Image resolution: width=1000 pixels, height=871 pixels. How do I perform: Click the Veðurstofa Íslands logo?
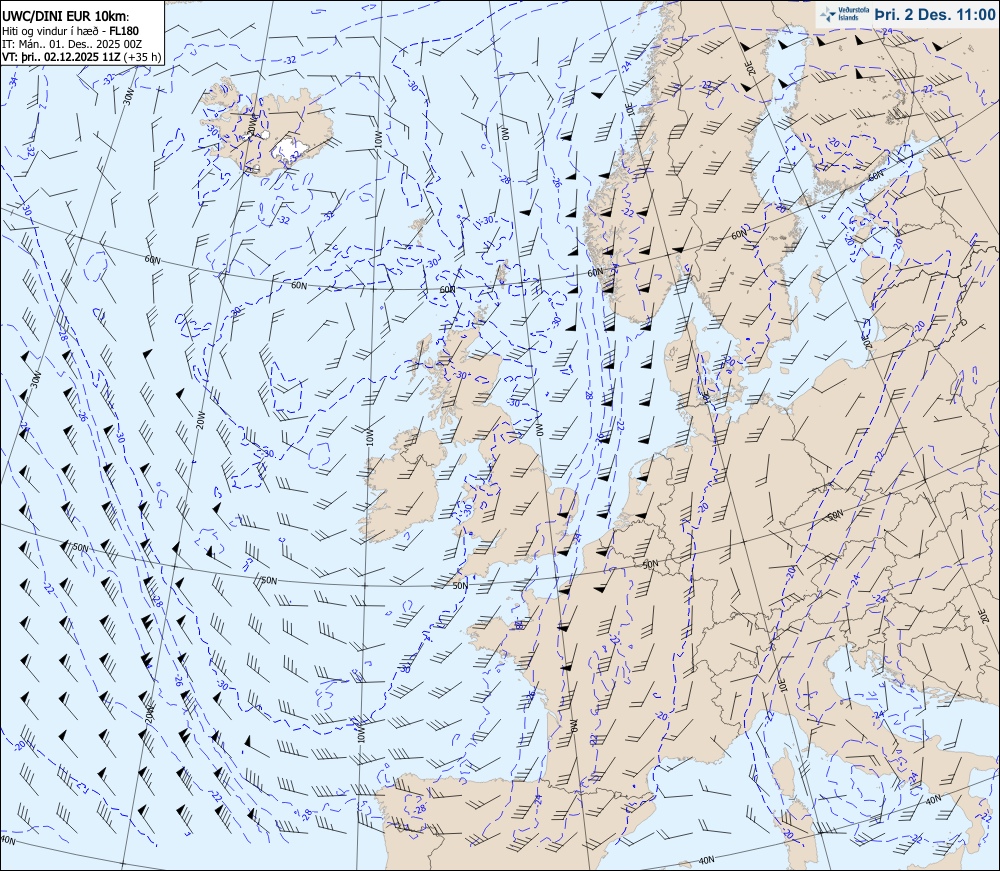pos(843,14)
